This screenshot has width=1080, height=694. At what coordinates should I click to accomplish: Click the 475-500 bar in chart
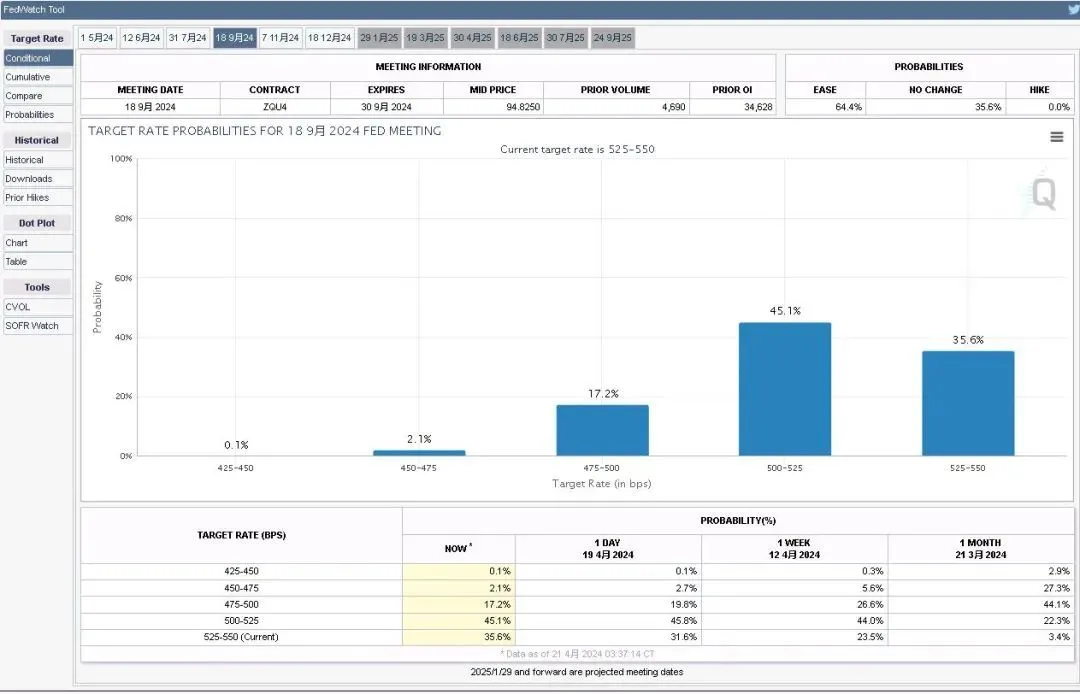pos(602,430)
